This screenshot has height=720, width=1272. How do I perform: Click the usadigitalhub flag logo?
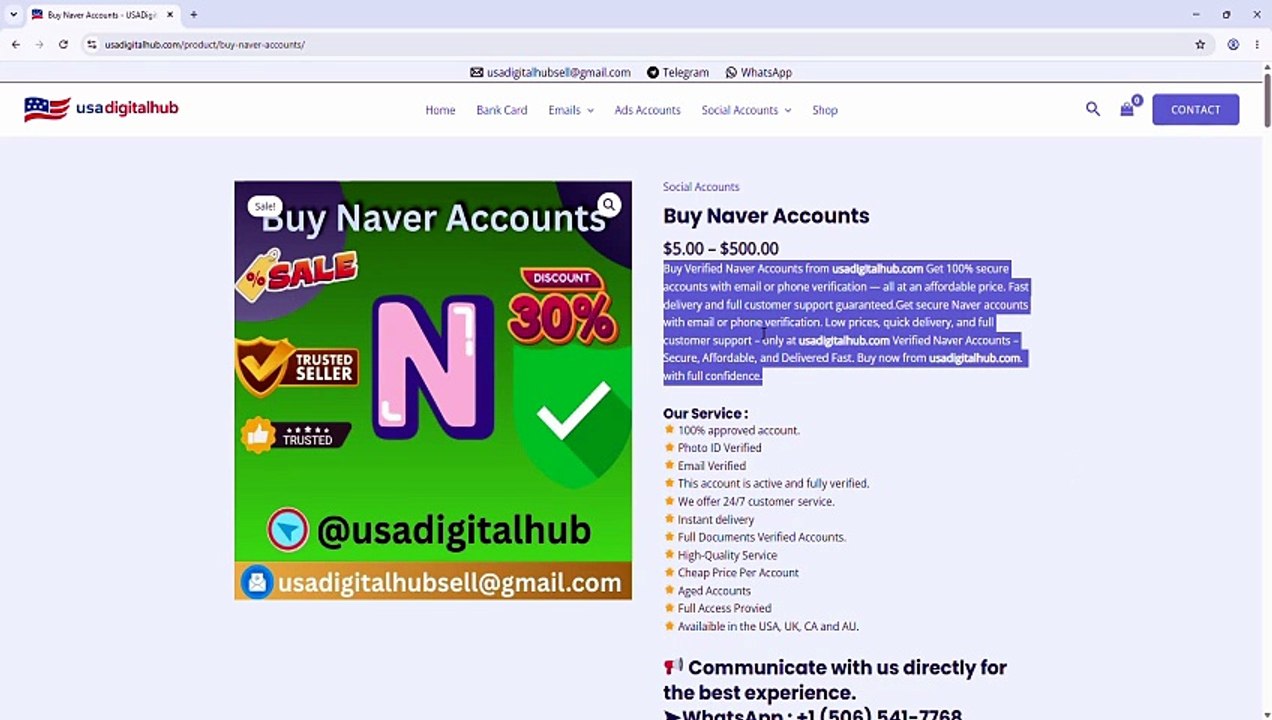[101, 108]
